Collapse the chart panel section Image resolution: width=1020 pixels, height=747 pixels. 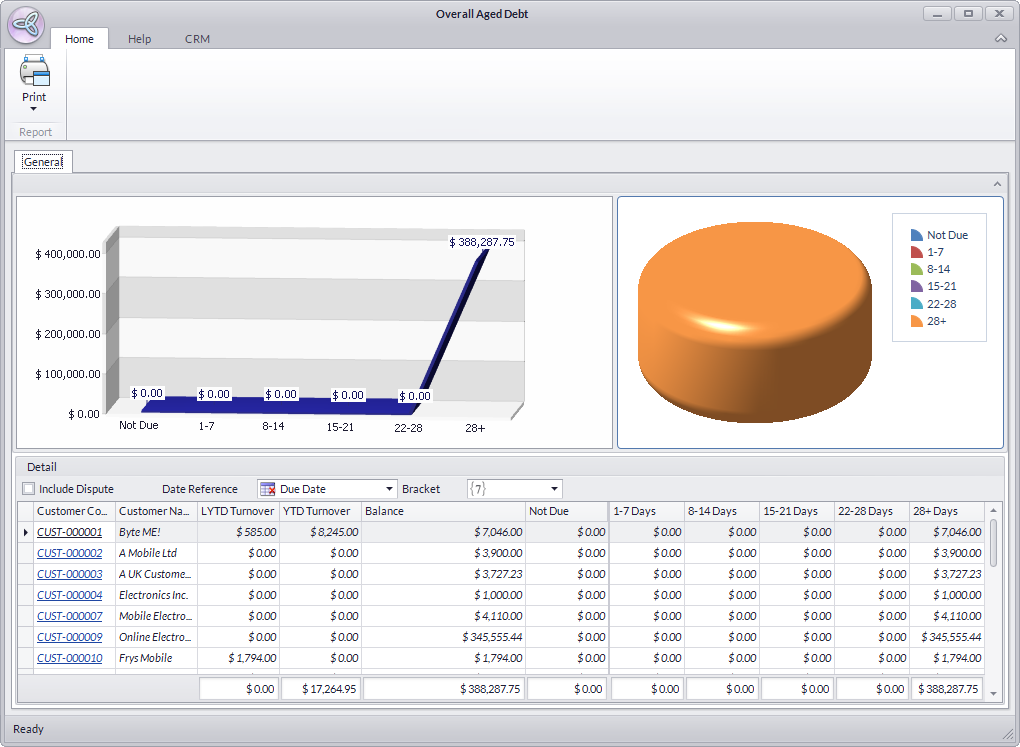click(x=996, y=184)
